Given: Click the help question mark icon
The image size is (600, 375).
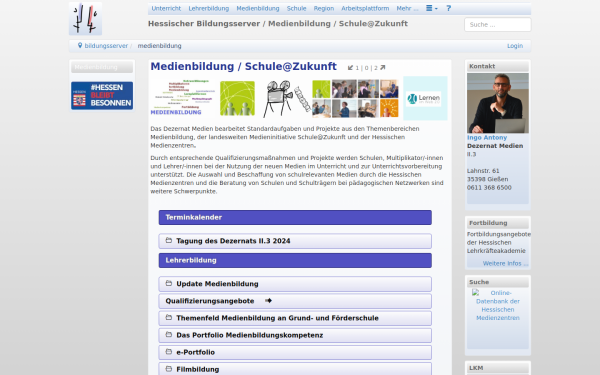Looking at the screenshot, I should tap(448, 8).
